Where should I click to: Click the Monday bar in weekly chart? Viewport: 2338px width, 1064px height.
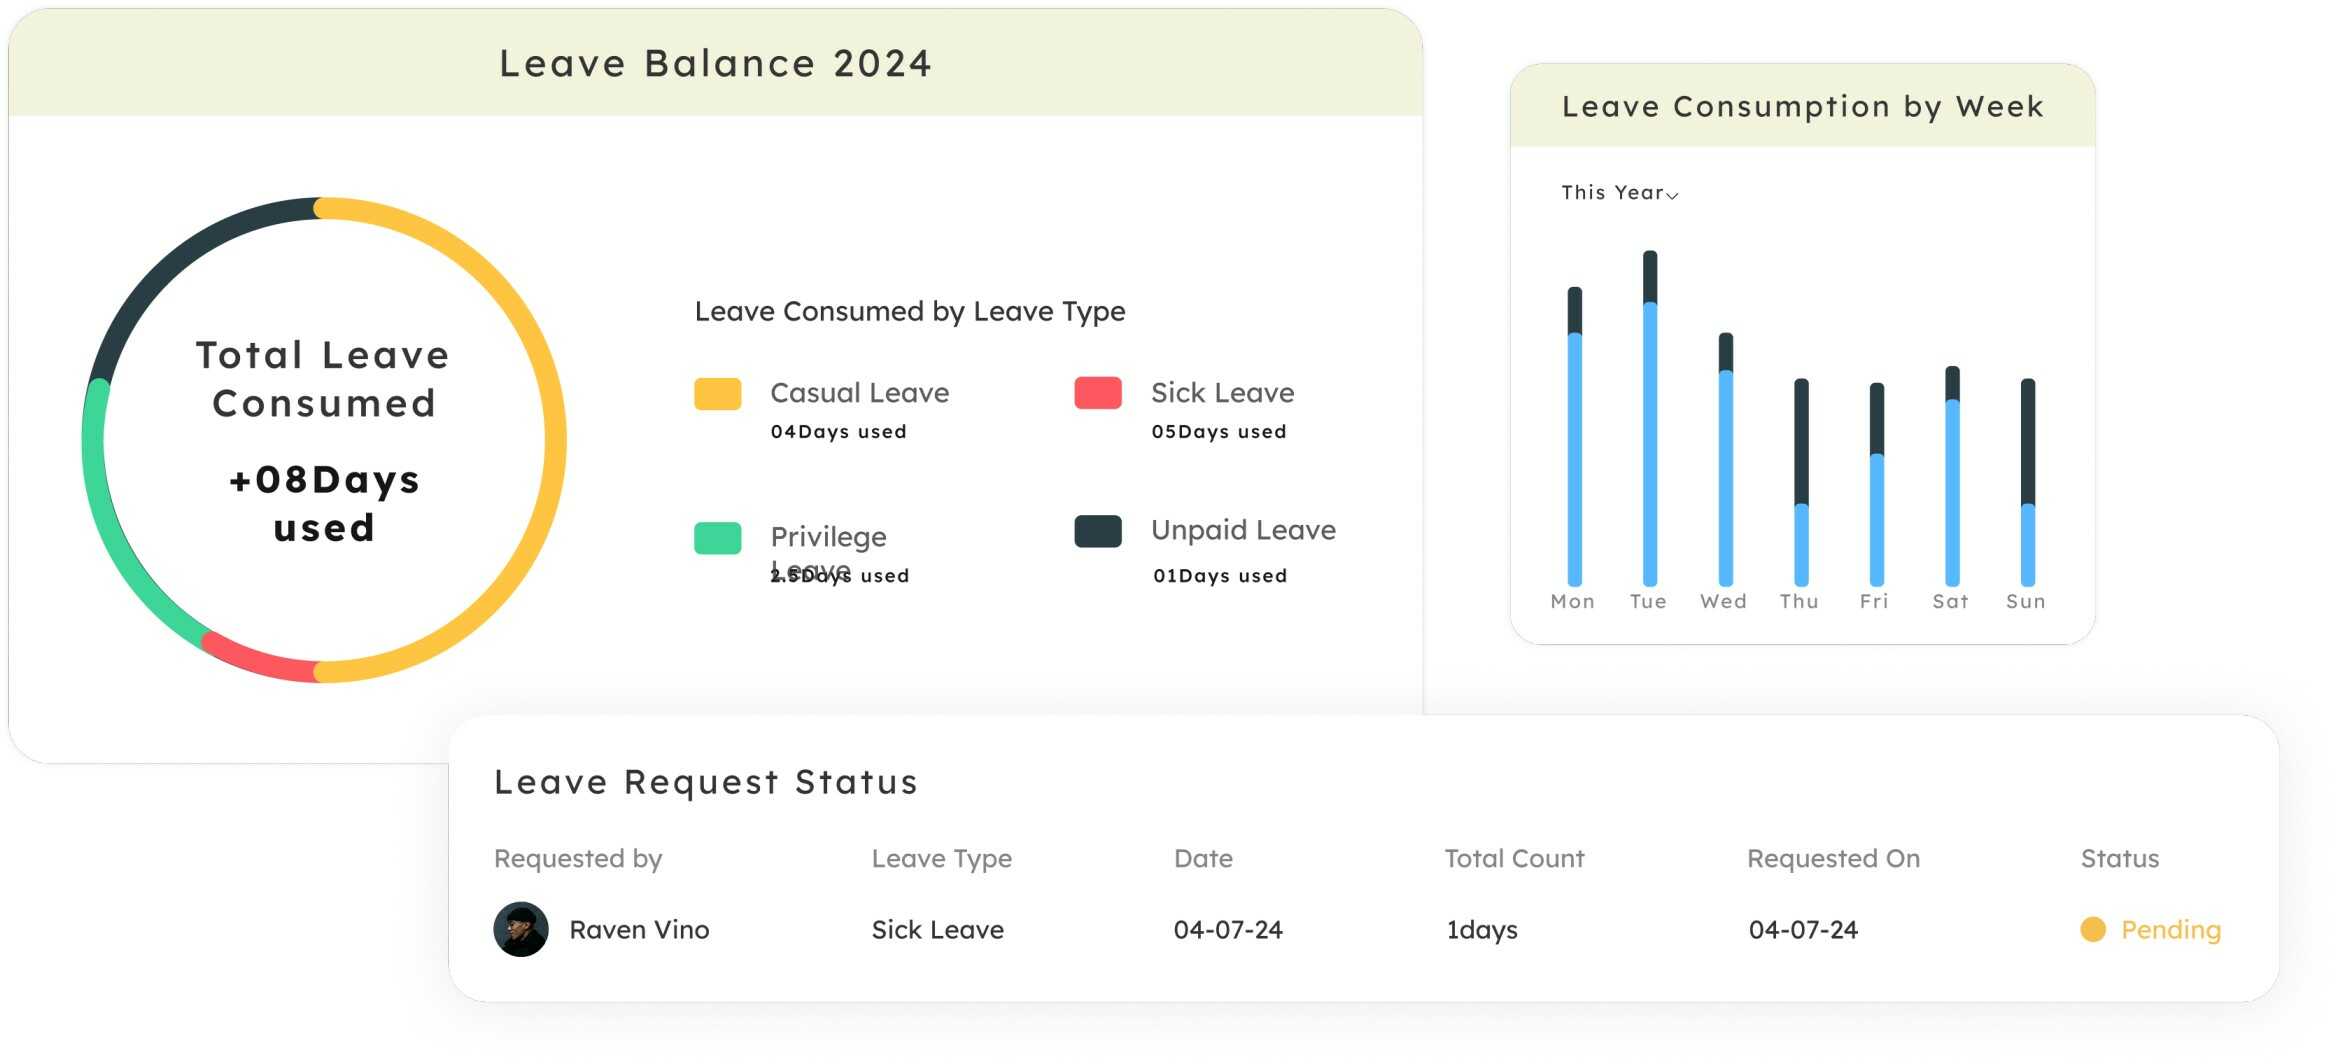coord(1574,450)
